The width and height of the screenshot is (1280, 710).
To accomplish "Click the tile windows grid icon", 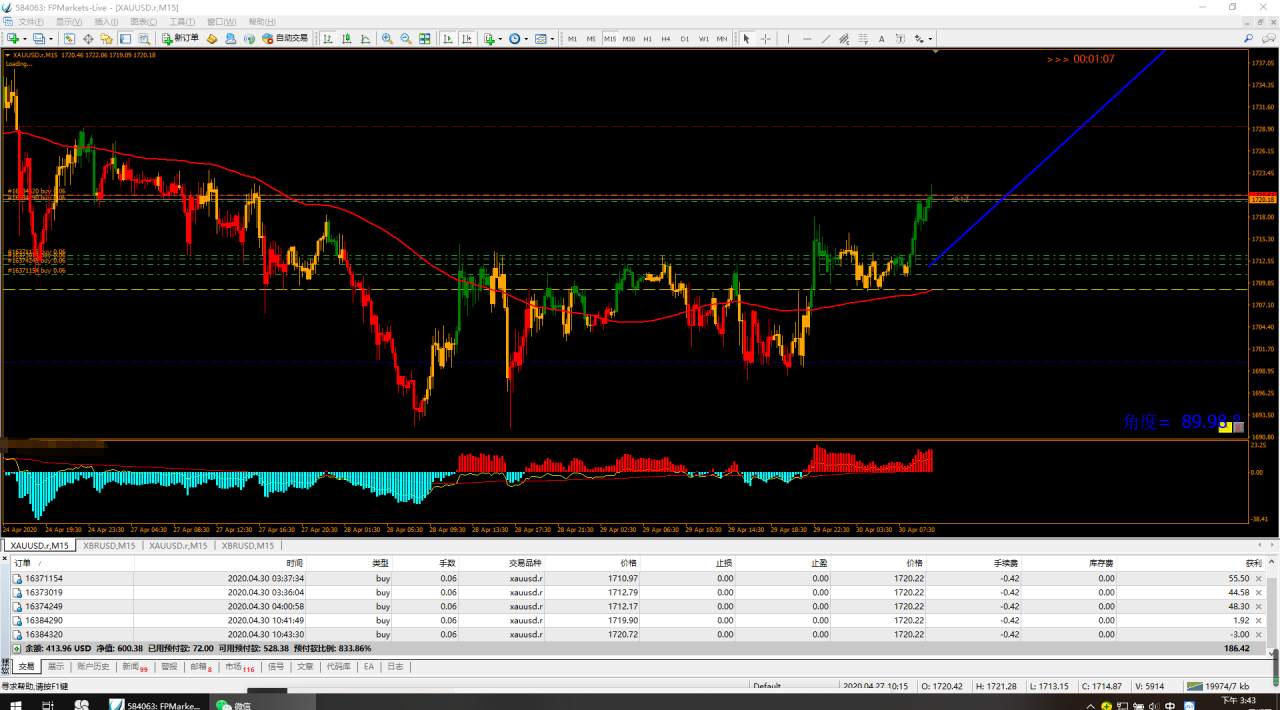I will [425, 39].
